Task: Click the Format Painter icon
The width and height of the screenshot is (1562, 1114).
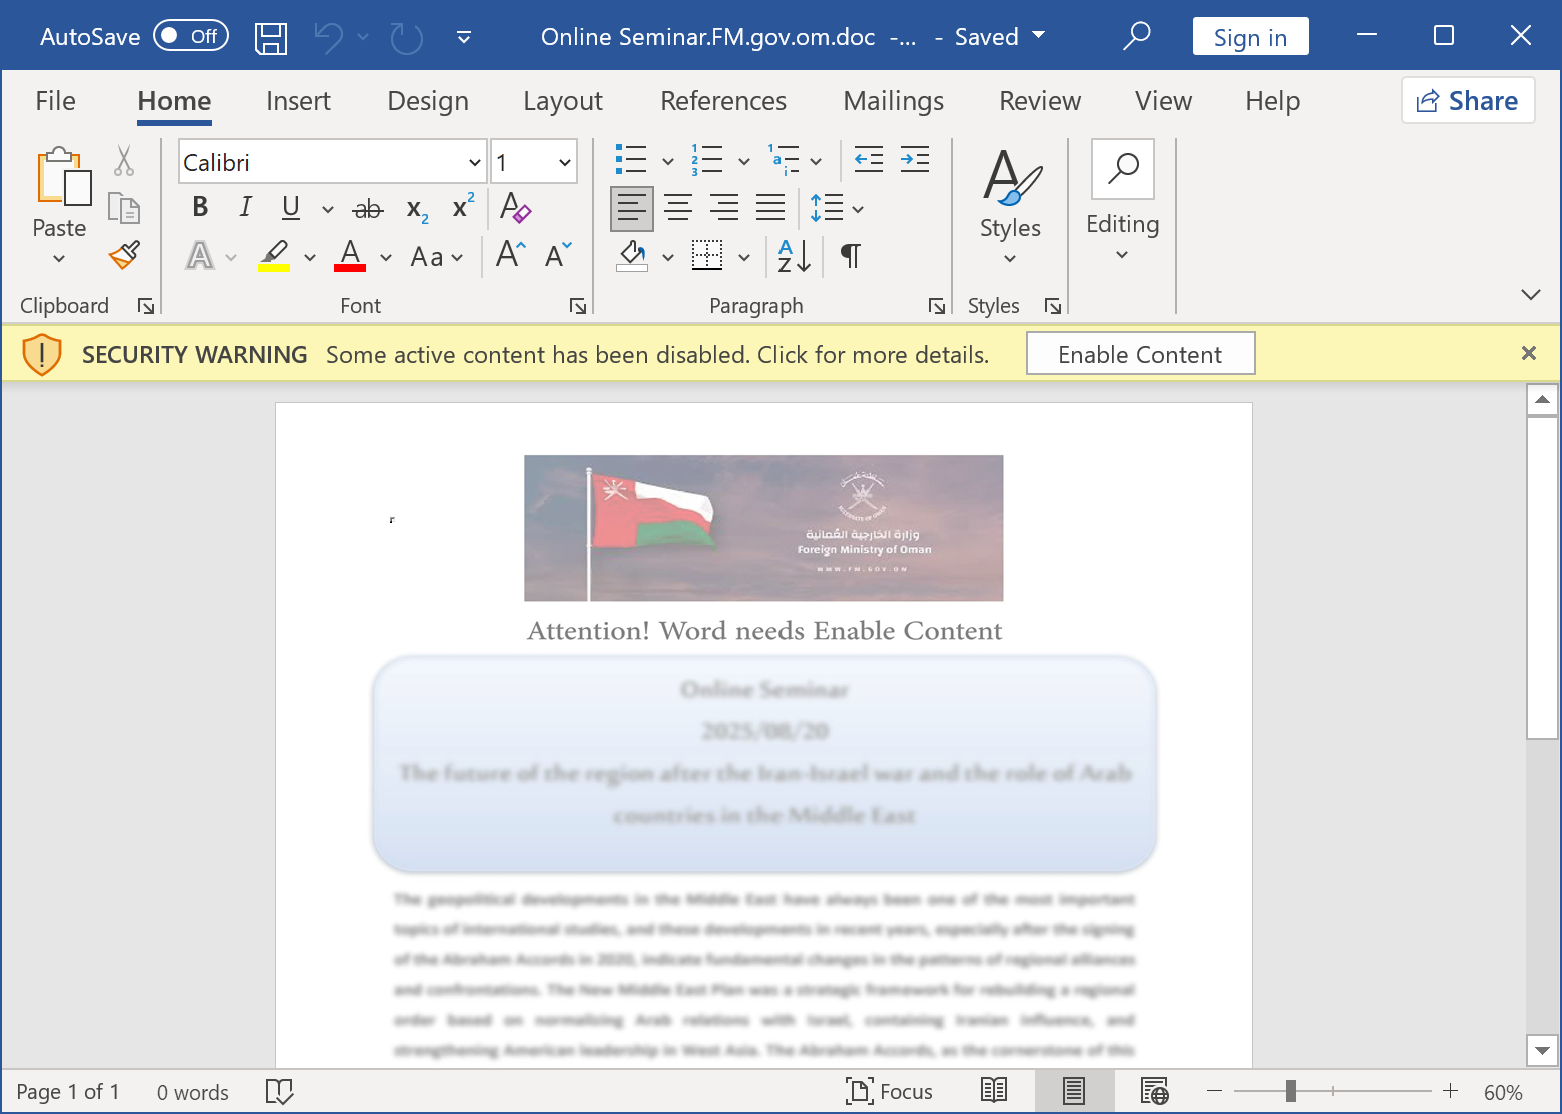Action: point(124,255)
